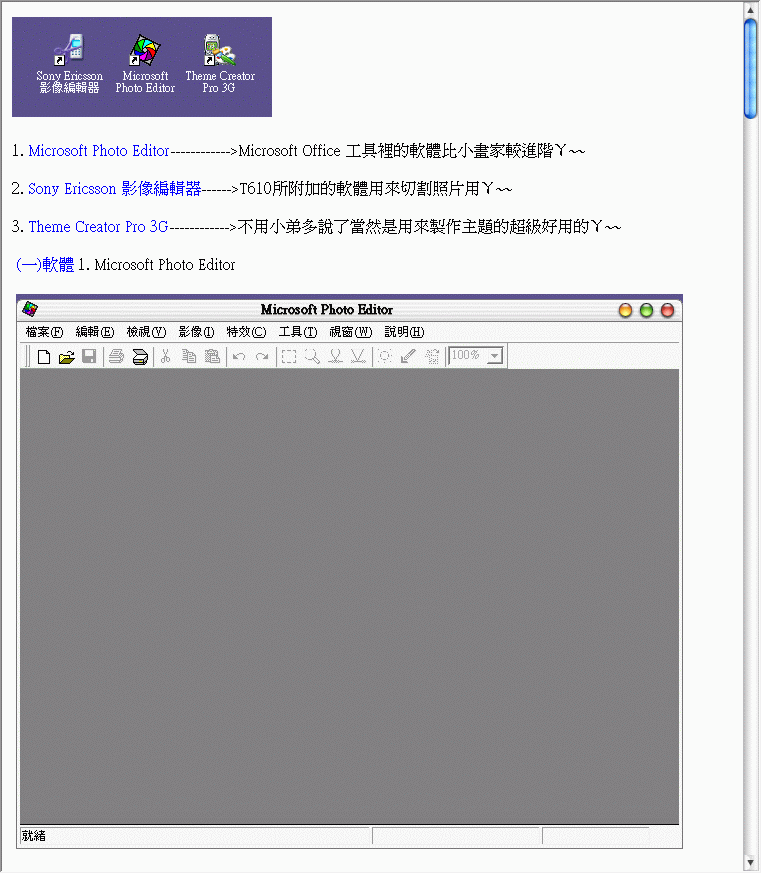This screenshot has height=873, width=761.
Task: Open a file with the folder icon
Action: (x=67, y=357)
